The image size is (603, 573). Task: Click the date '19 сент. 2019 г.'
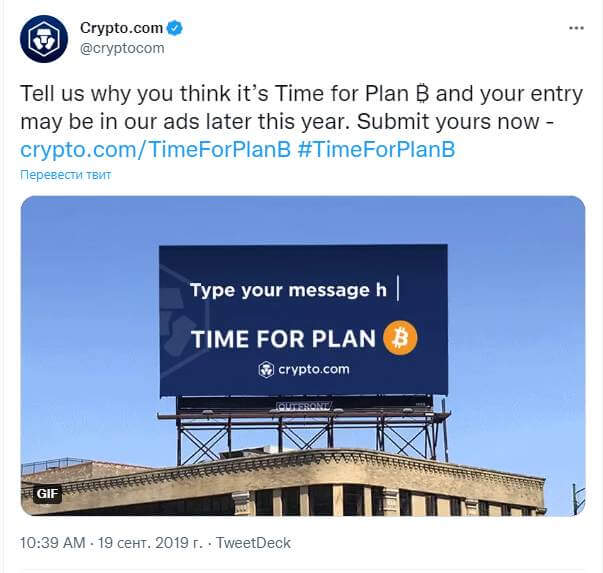(150, 543)
